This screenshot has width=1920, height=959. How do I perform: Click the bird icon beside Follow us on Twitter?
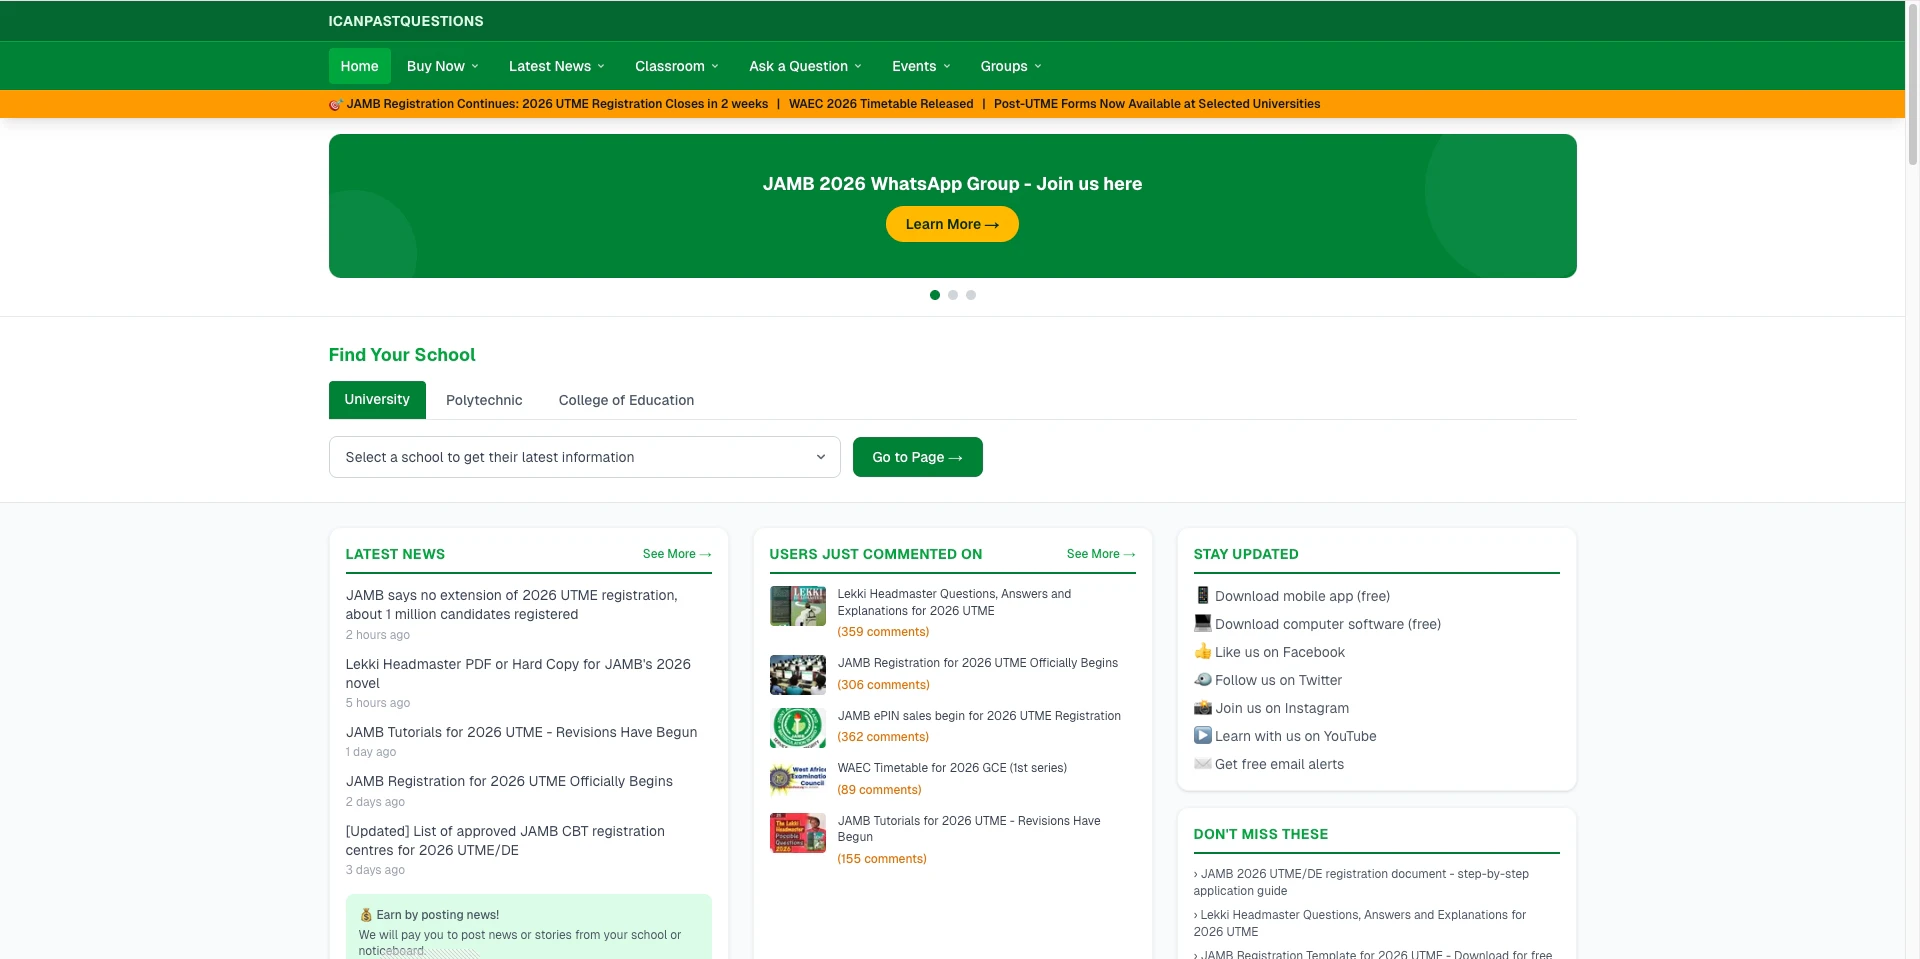(1202, 680)
